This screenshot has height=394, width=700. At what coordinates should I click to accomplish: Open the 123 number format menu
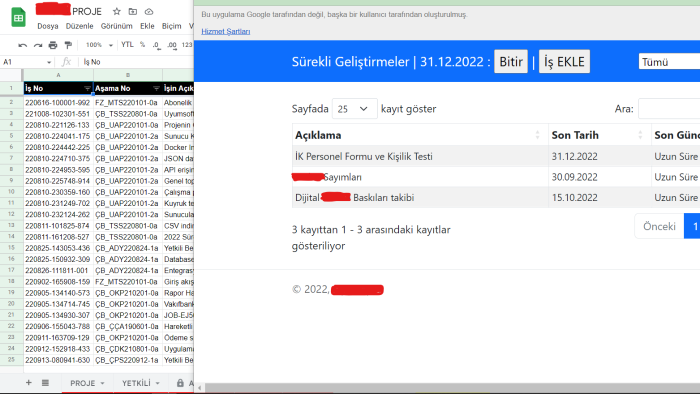pos(187,45)
